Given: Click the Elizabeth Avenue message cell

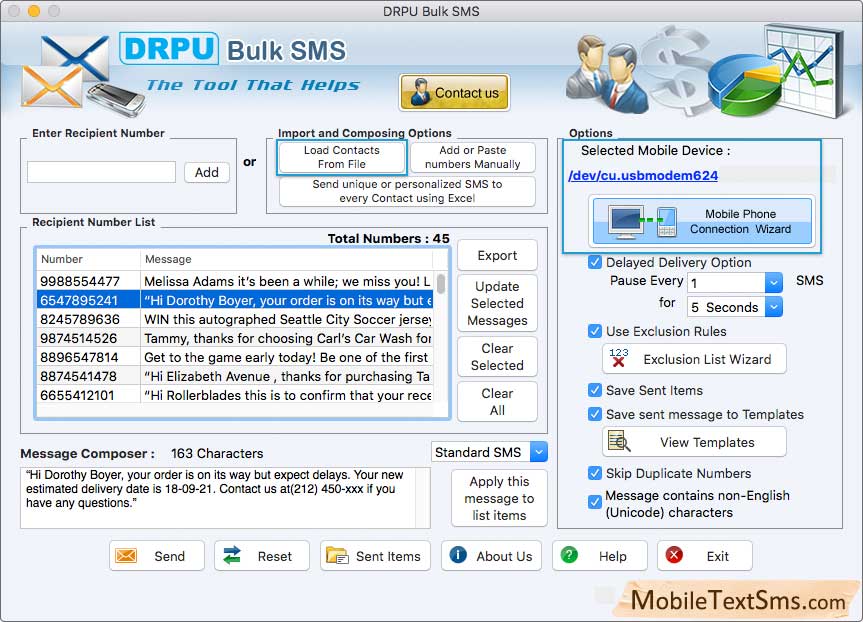Looking at the screenshot, I should [x=287, y=377].
